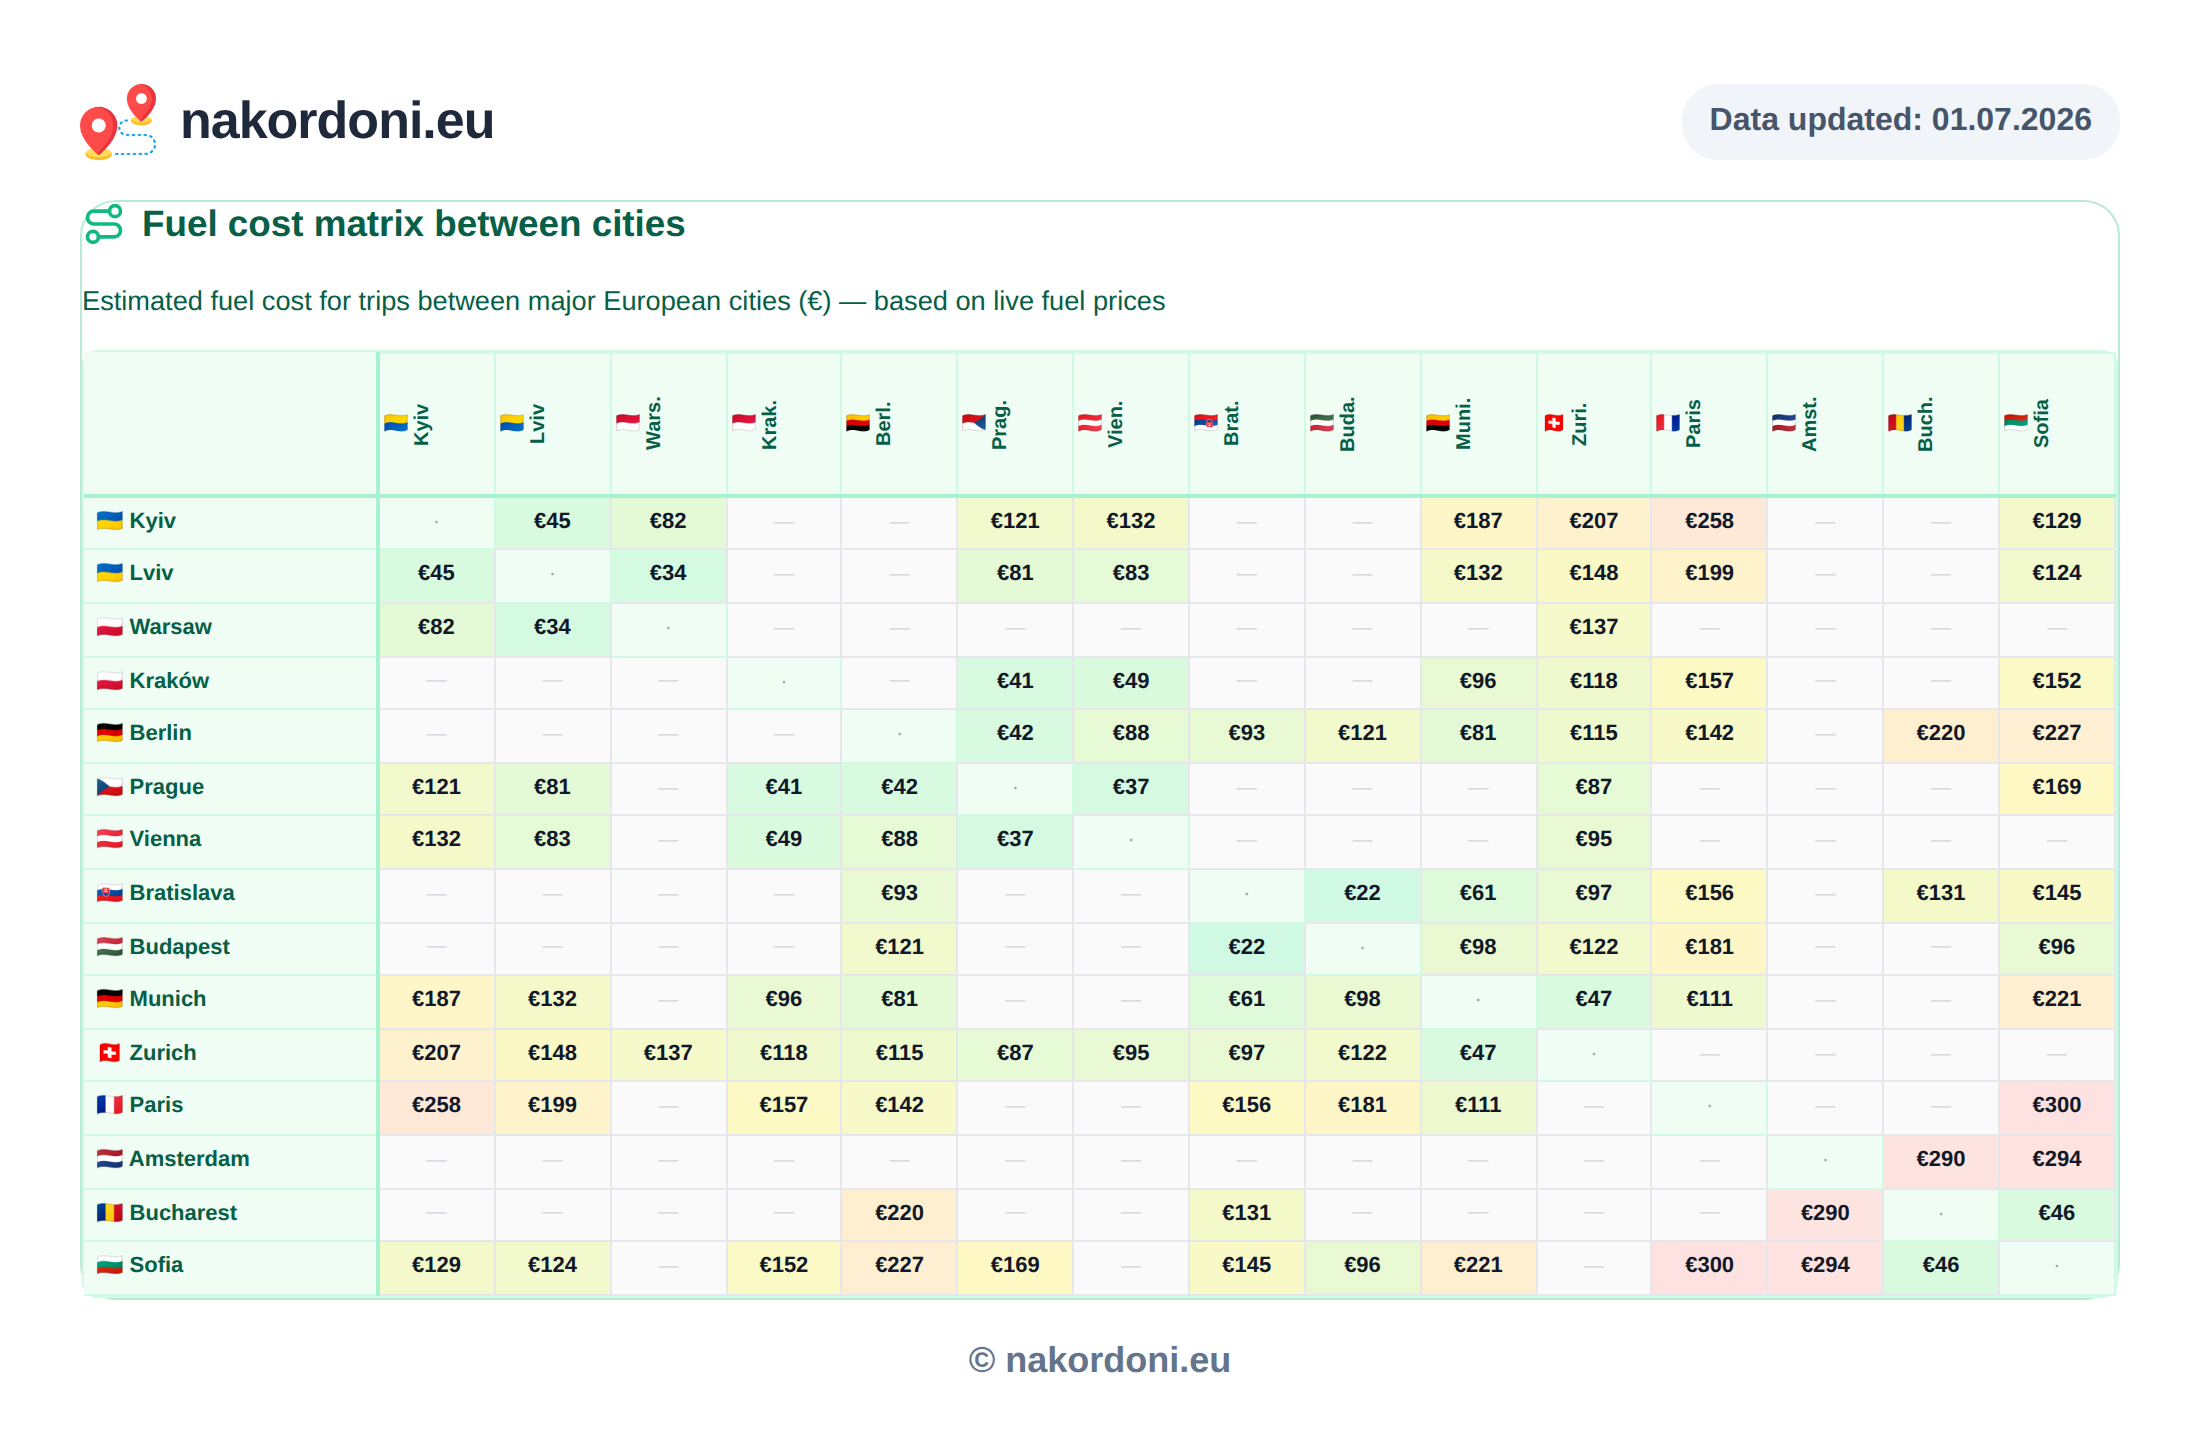
Task: Click the Fuel cost matrix between cities heading
Action: (x=413, y=224)
